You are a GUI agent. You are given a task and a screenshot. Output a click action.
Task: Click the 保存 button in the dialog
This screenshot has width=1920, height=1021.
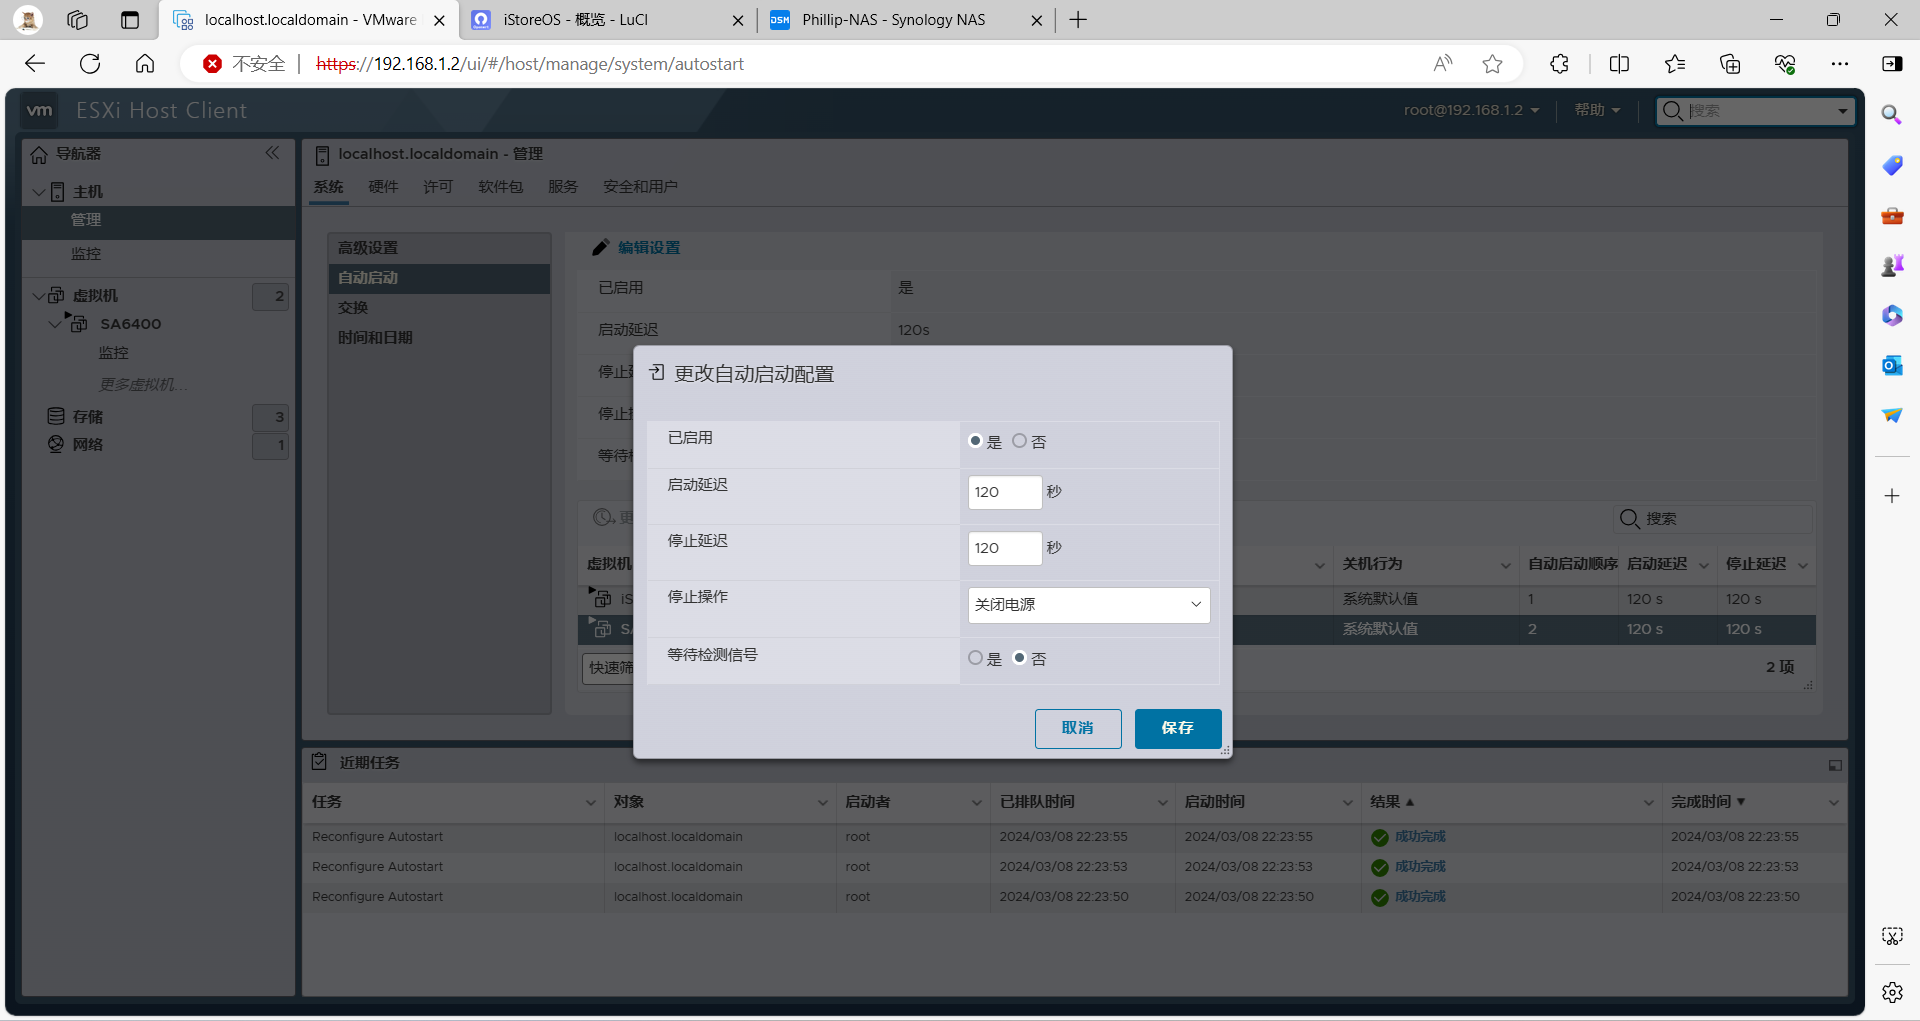point(1177,728)
